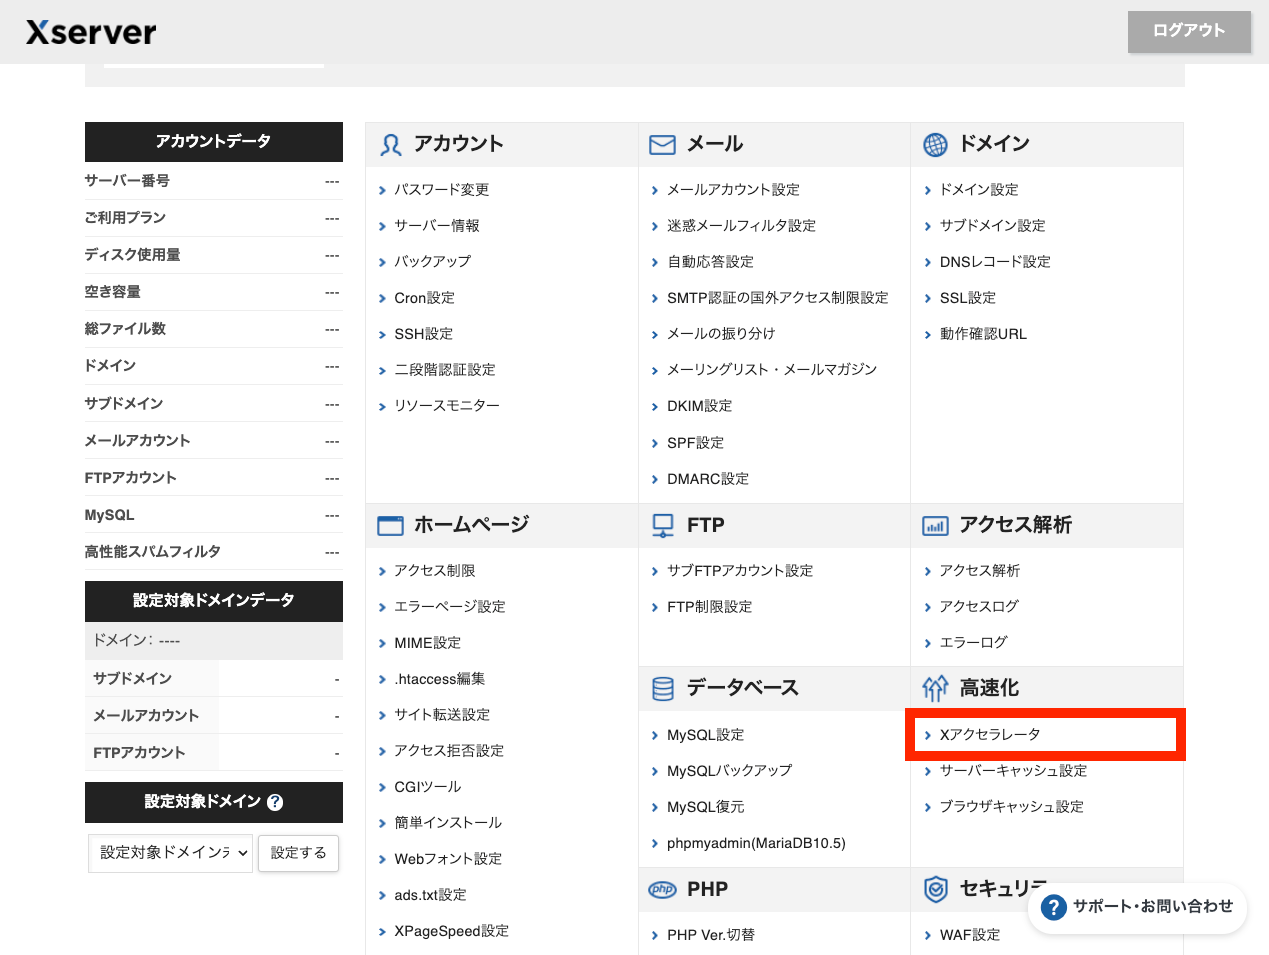Click the PHP logo icon
This screenshot has width=1269, height=955.
pos(662,889)
